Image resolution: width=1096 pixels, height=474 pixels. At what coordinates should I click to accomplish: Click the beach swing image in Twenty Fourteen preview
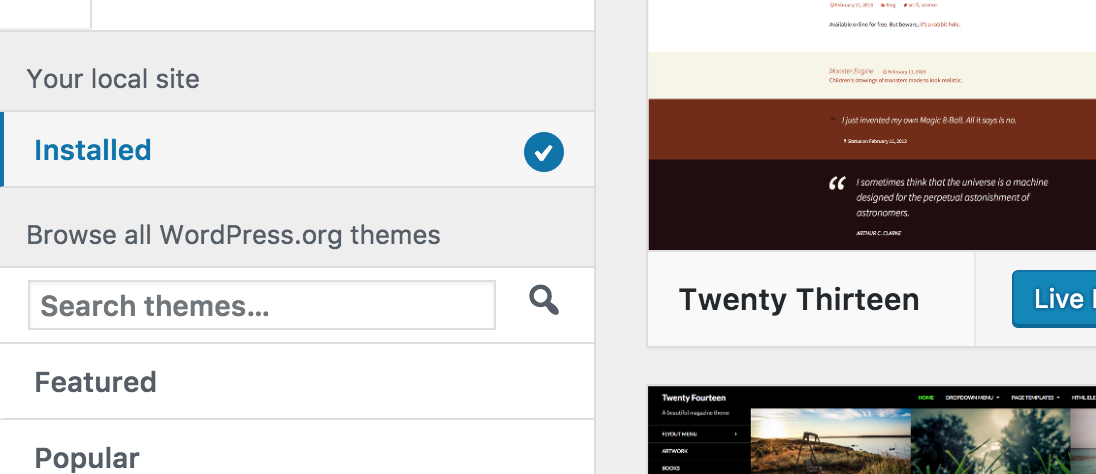click(830, 441)
